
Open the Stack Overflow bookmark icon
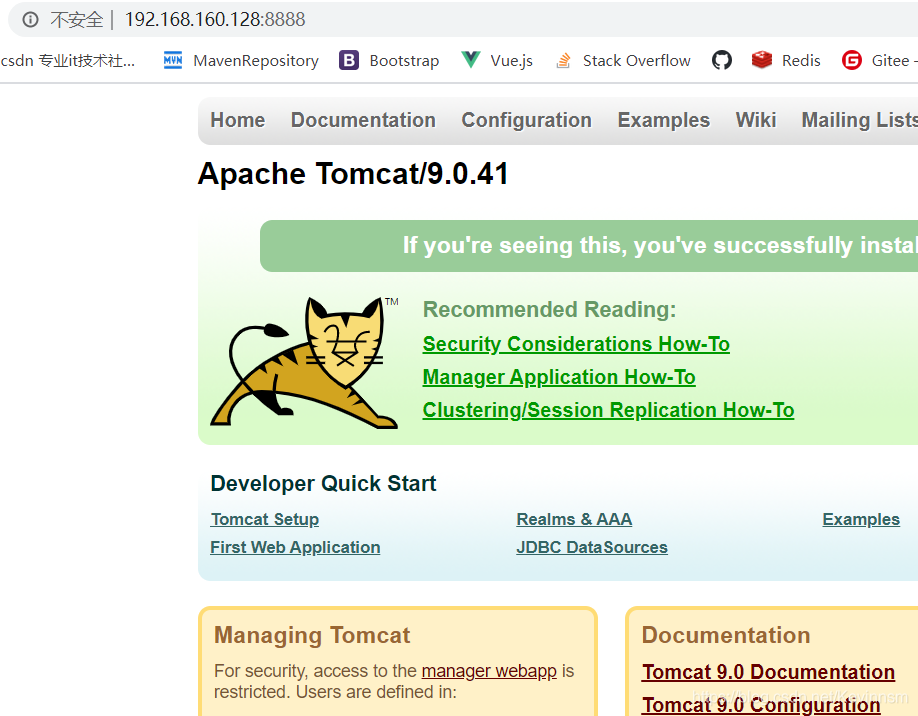(x=563, y=60)
